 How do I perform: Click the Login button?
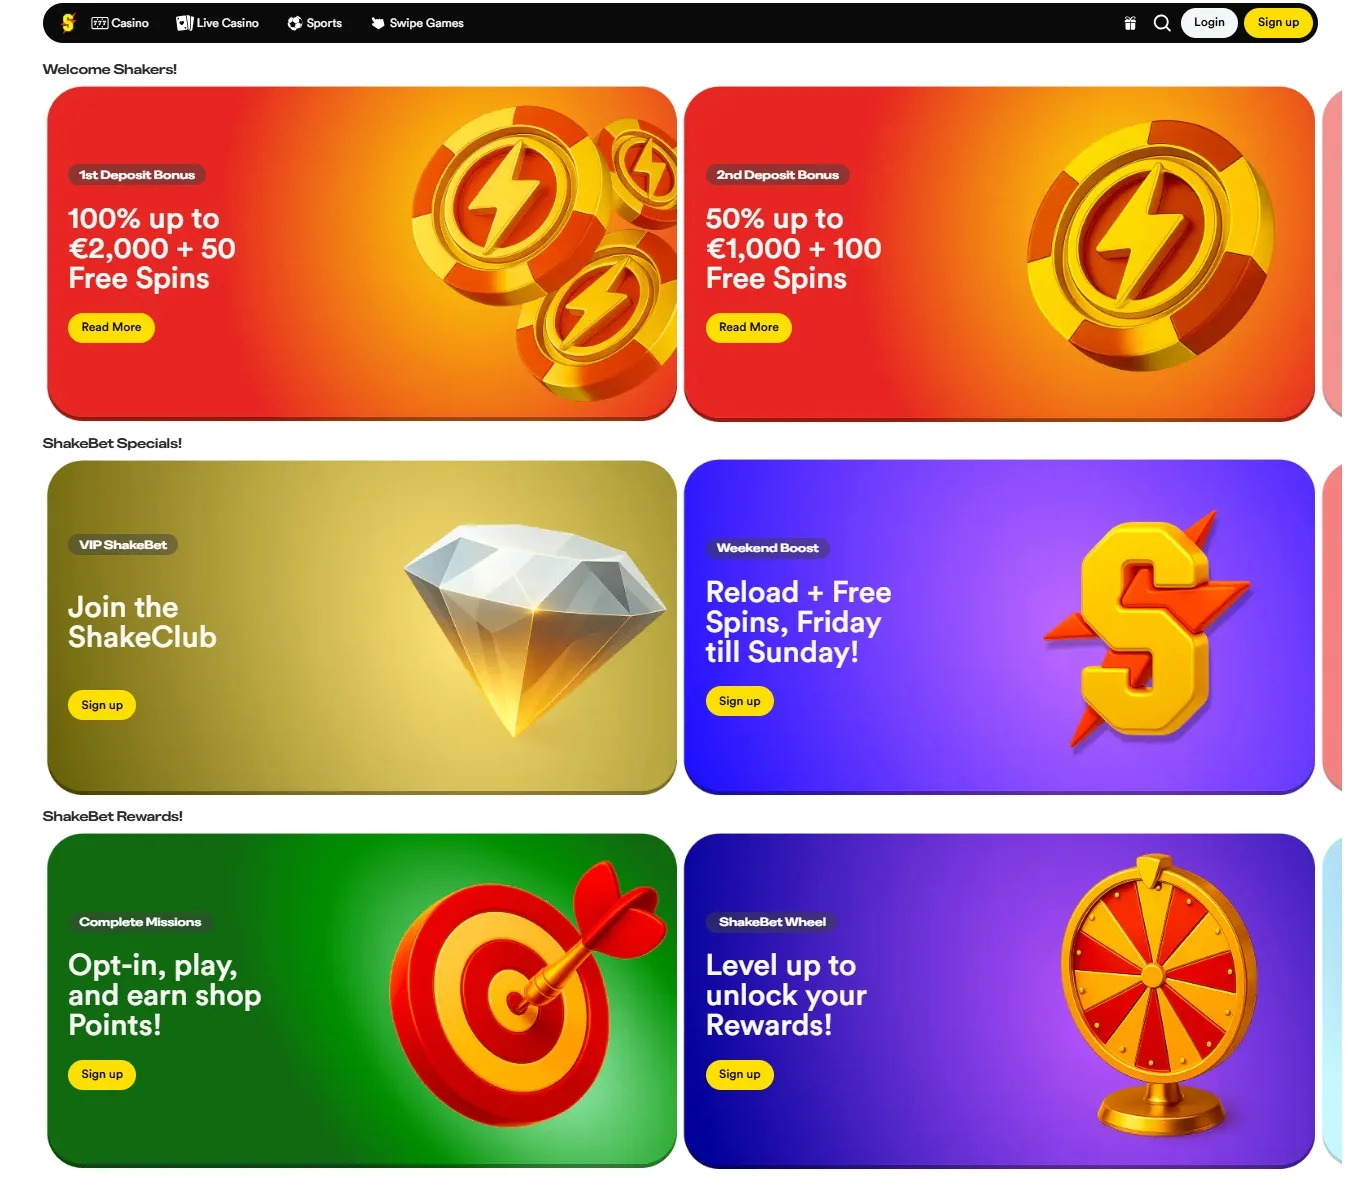(x=1209, y=23)
